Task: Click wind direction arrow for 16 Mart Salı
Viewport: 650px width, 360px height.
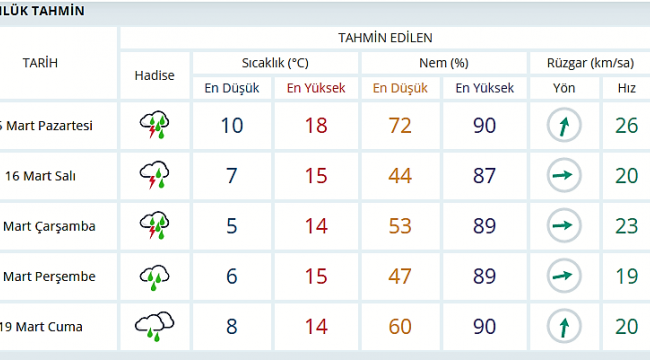Action: [564, 175]
